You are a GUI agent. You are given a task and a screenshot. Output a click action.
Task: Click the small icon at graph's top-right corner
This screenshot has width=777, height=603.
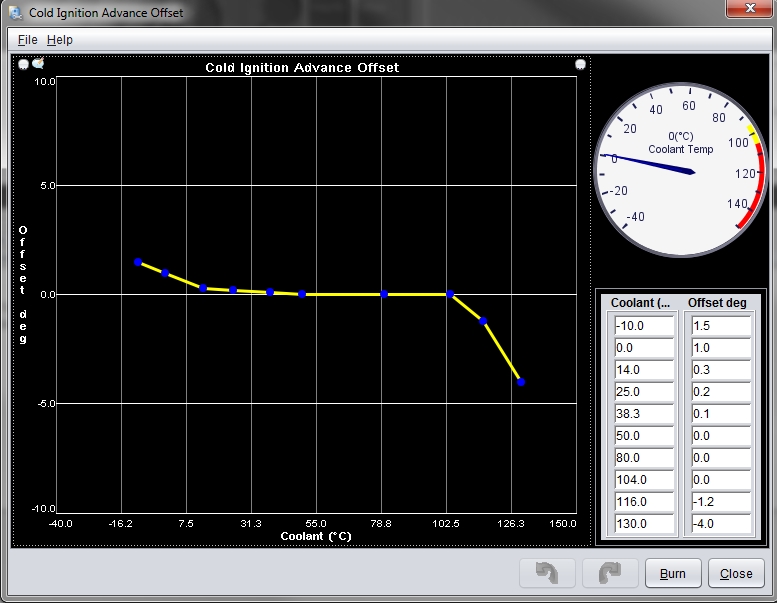pyautogui.click(x=580, y=65)
